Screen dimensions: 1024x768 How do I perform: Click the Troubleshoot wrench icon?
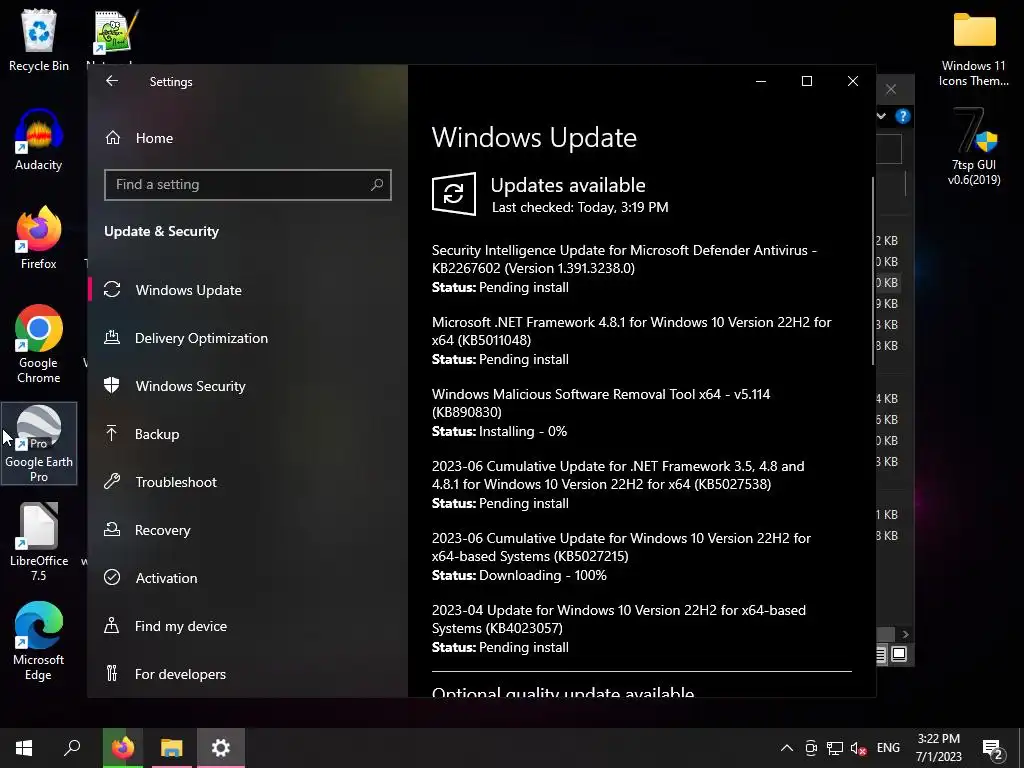click(112, 481)
